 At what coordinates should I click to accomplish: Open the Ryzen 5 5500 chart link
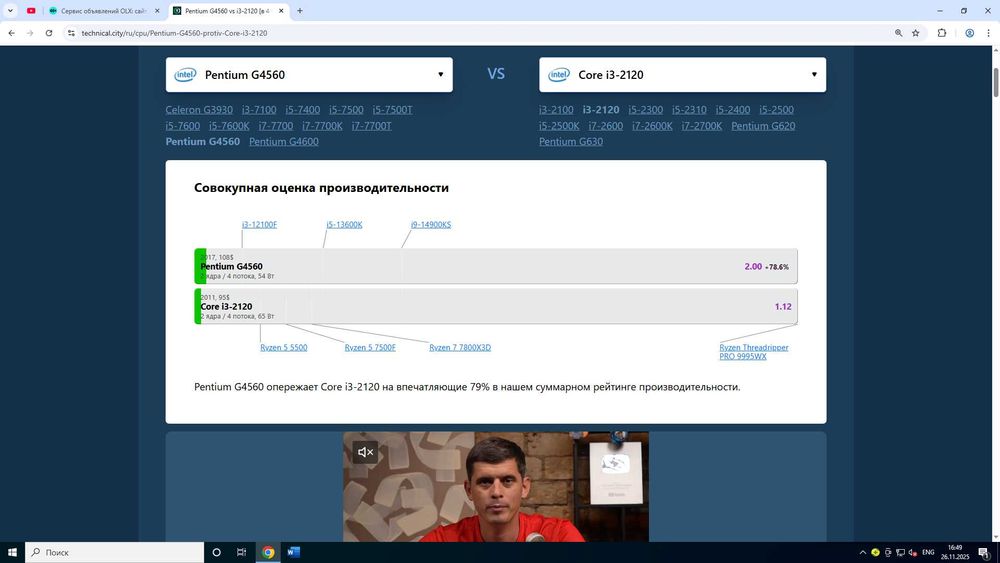coord(284,347)
